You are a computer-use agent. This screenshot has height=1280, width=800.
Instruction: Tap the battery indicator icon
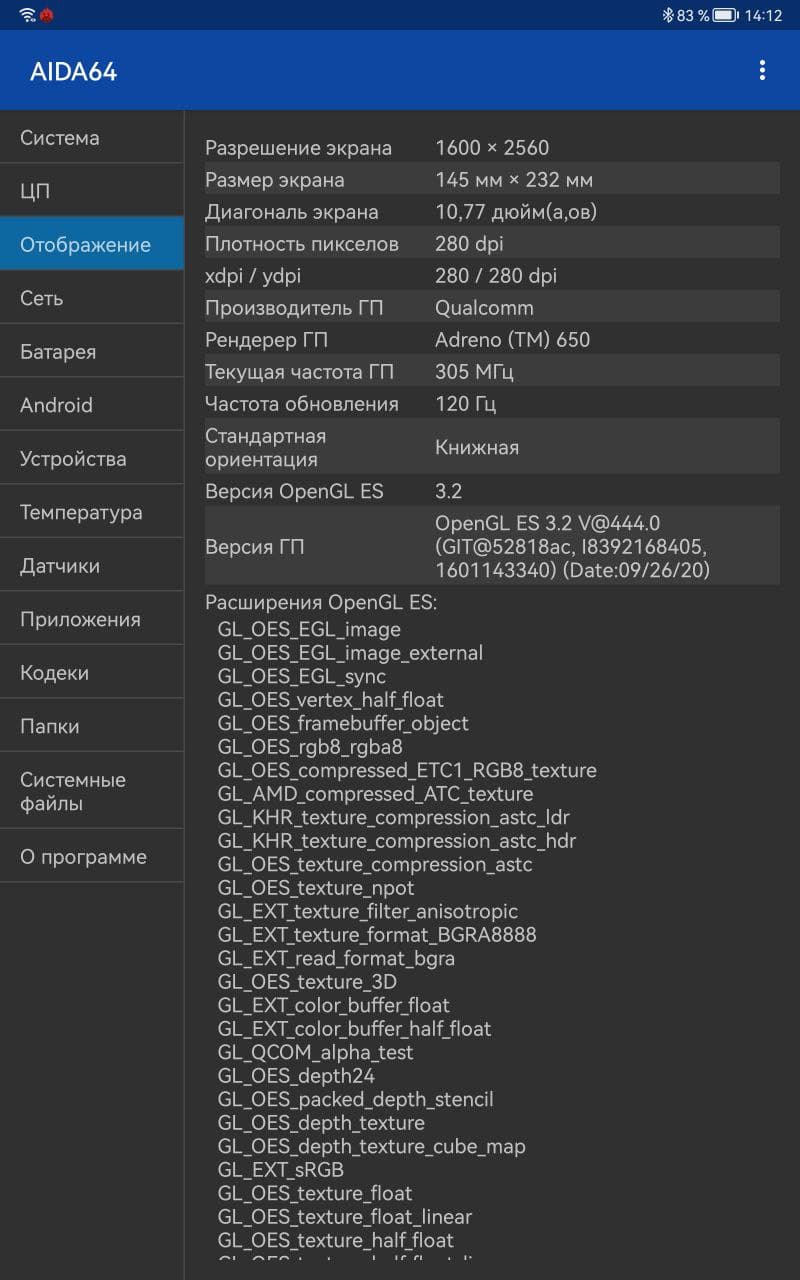point(725,15)
